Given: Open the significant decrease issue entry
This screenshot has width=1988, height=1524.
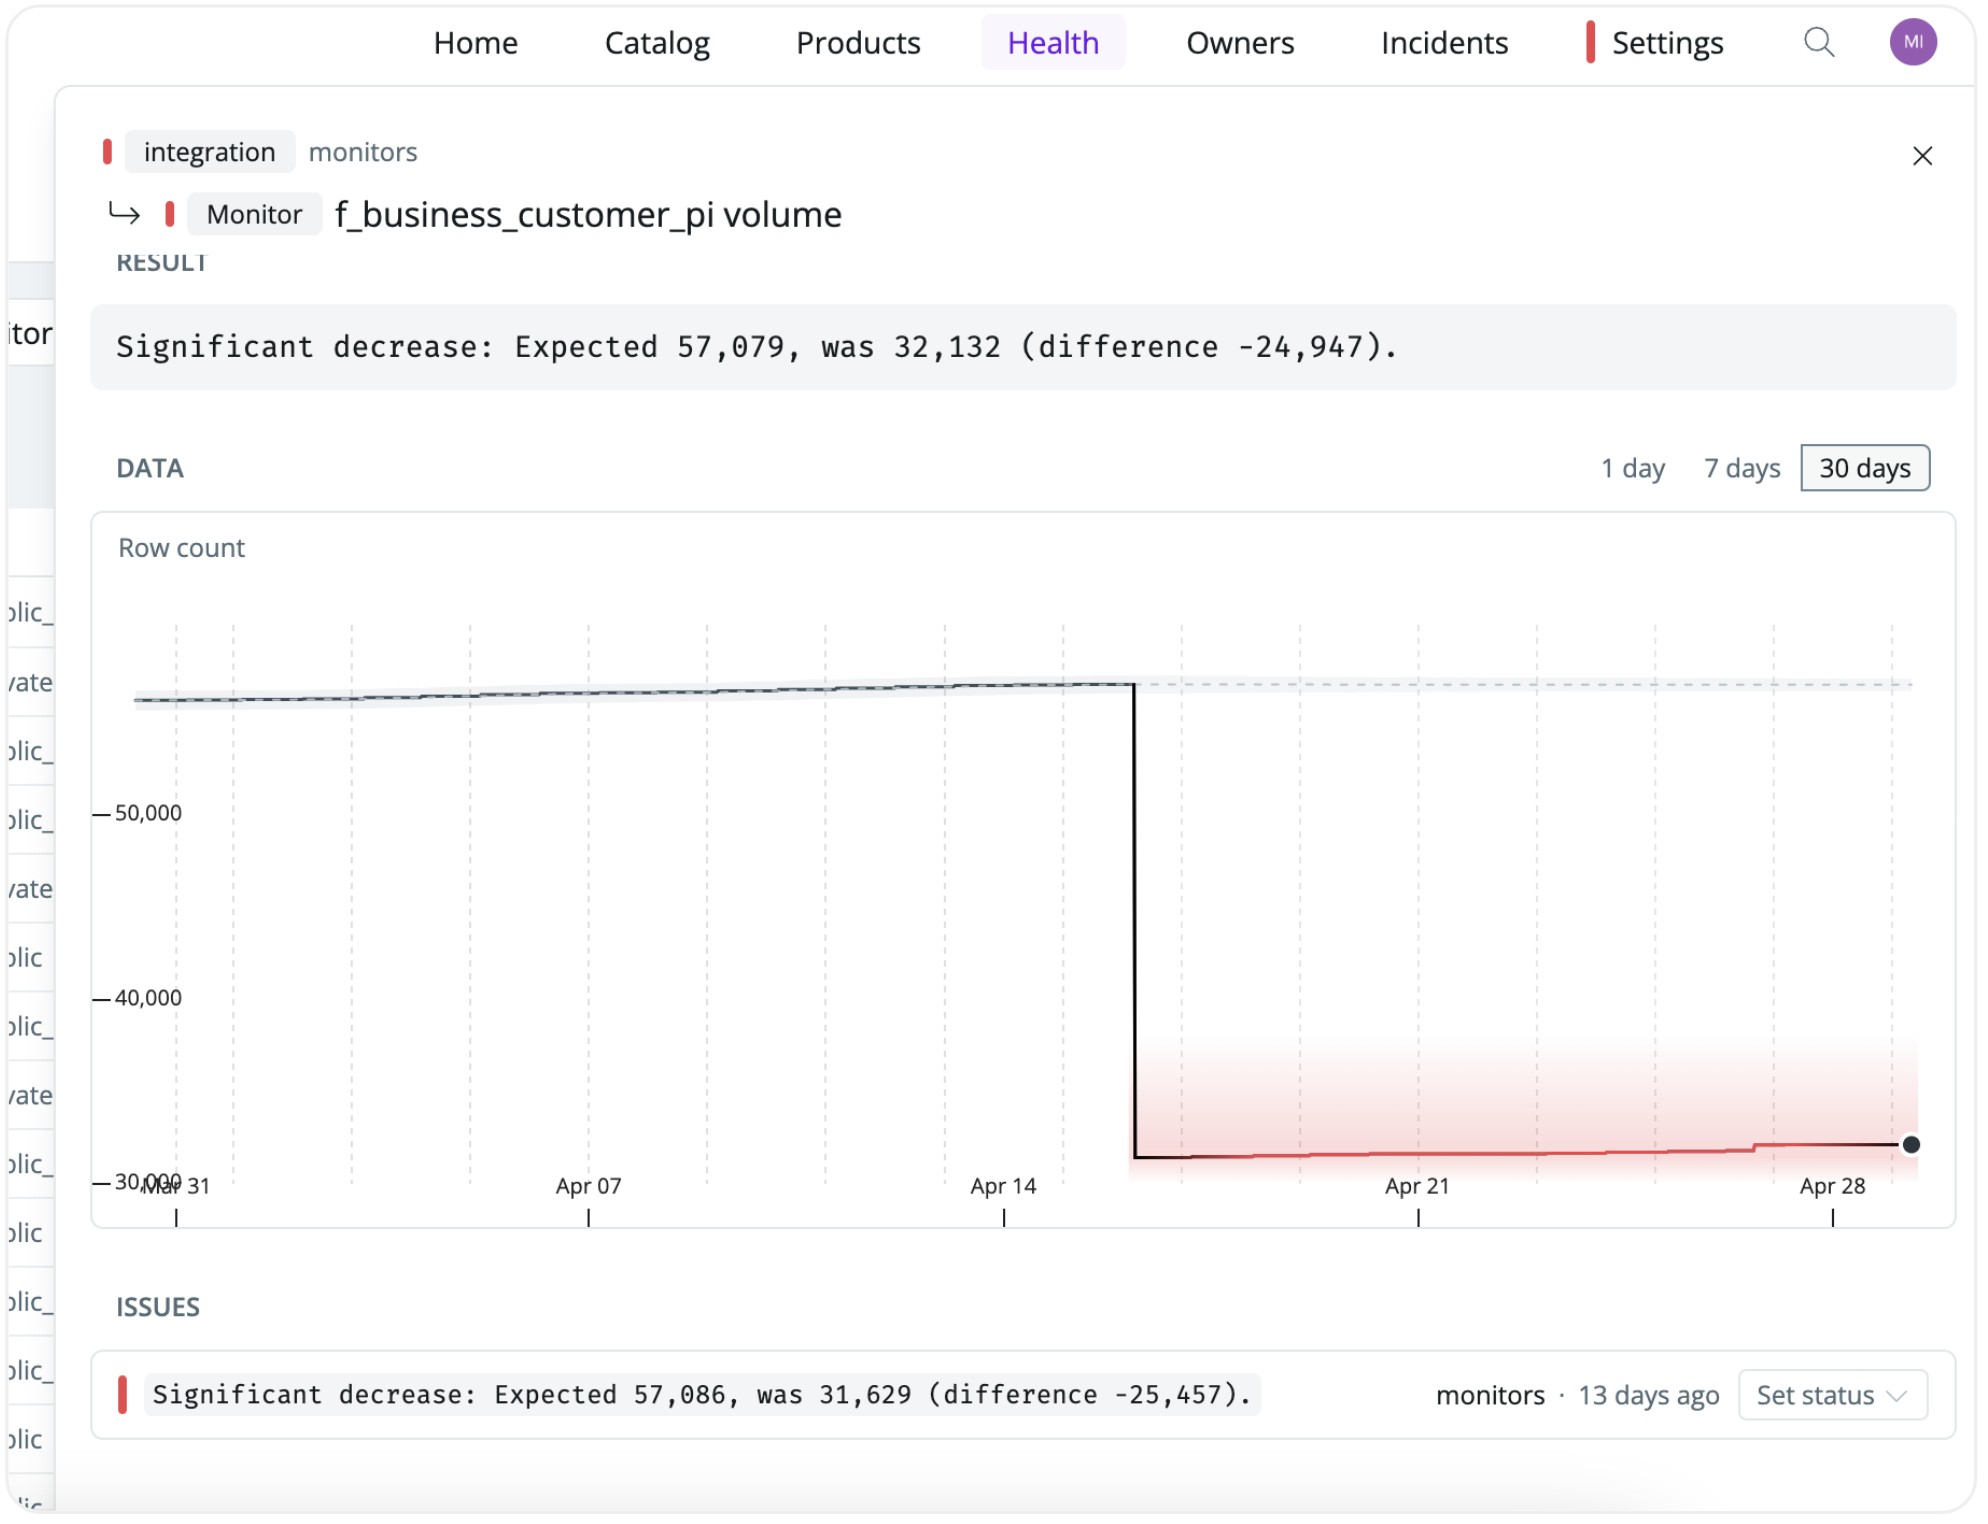Looking at the screenshot, I should tap(700, 1394).
